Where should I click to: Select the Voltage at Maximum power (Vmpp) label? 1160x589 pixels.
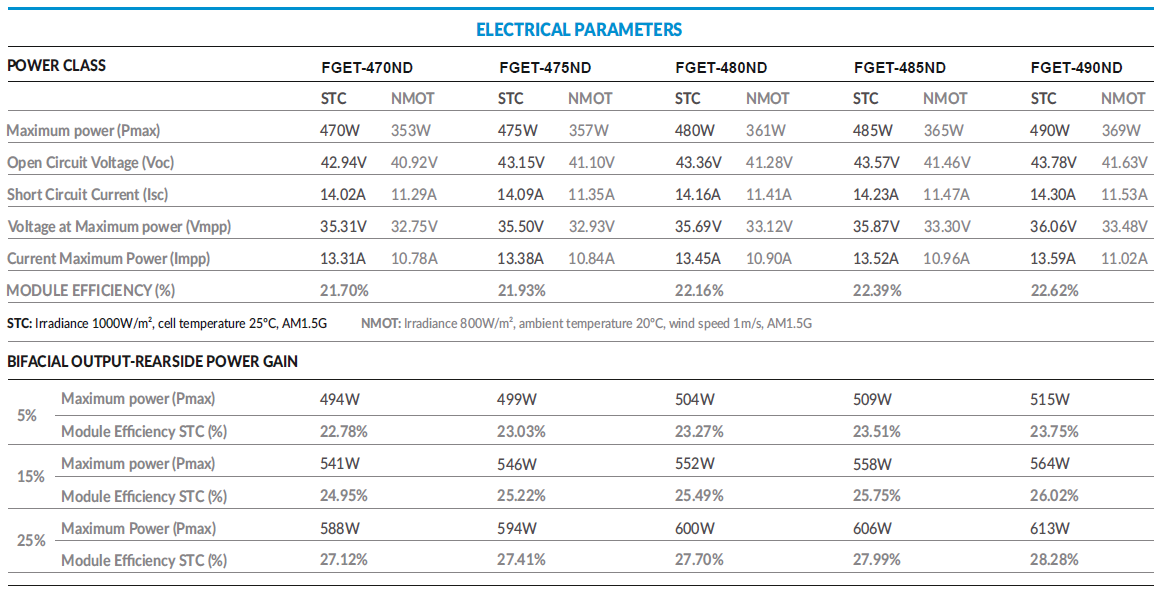pos(119,226)
